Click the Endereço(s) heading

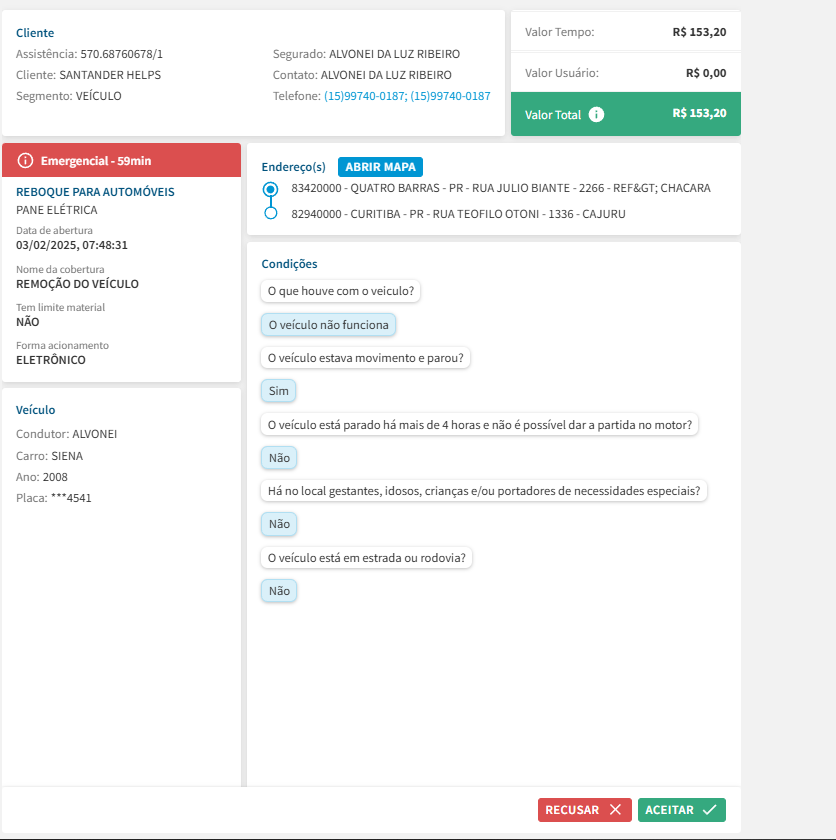[293, 167]
